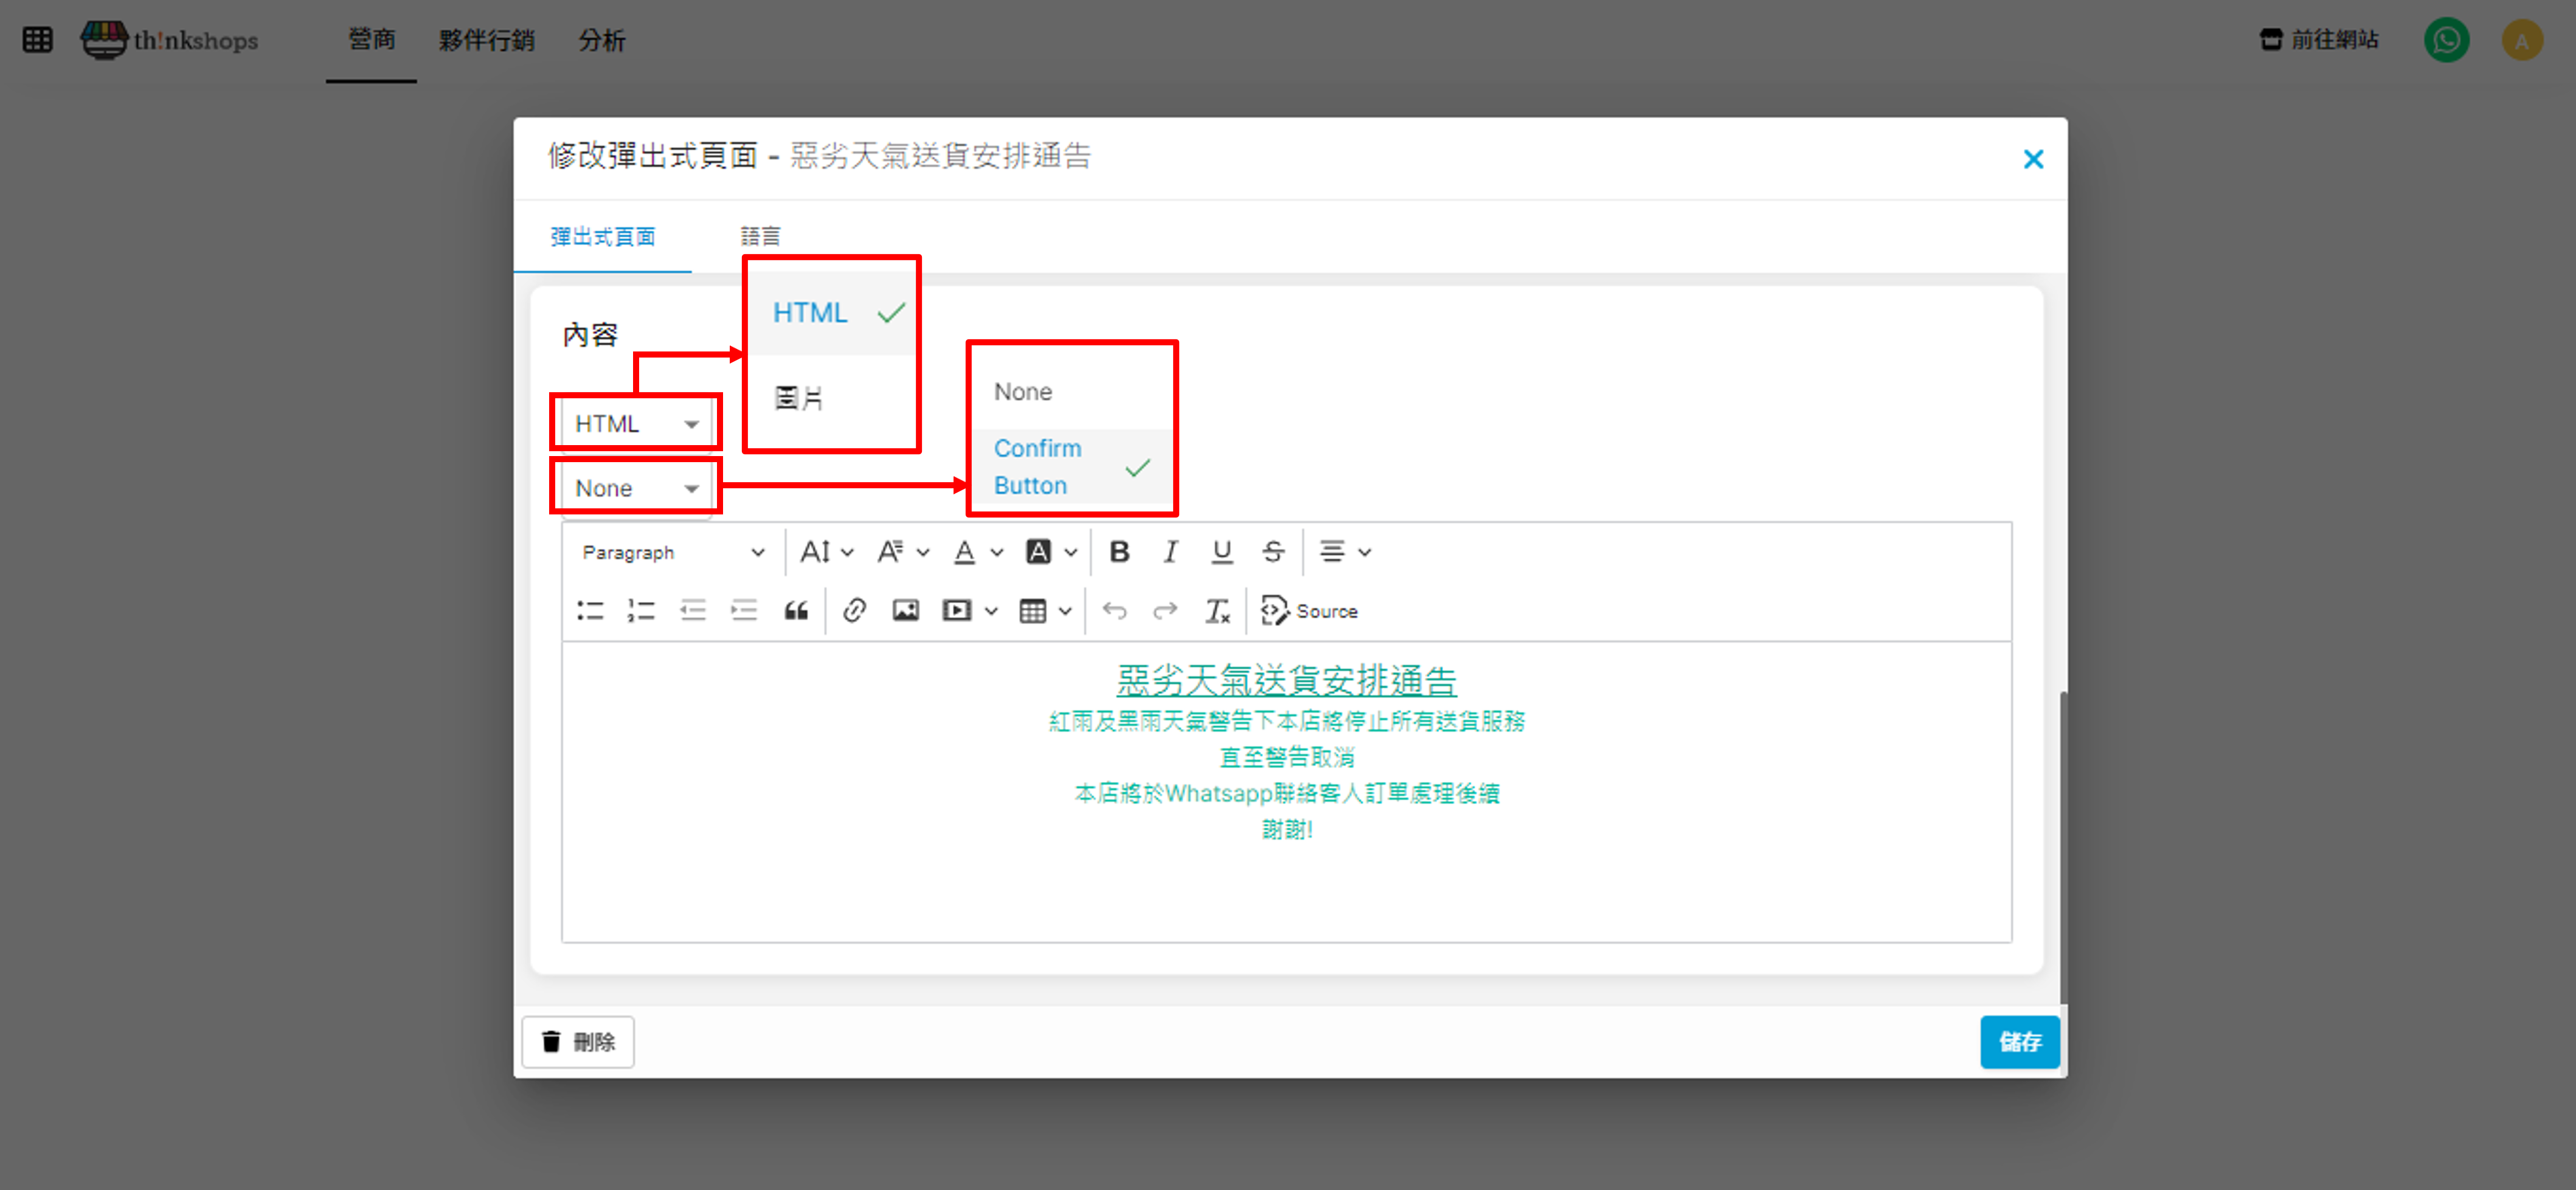Open the 夥伴行銷 menu

click(486, 40)
